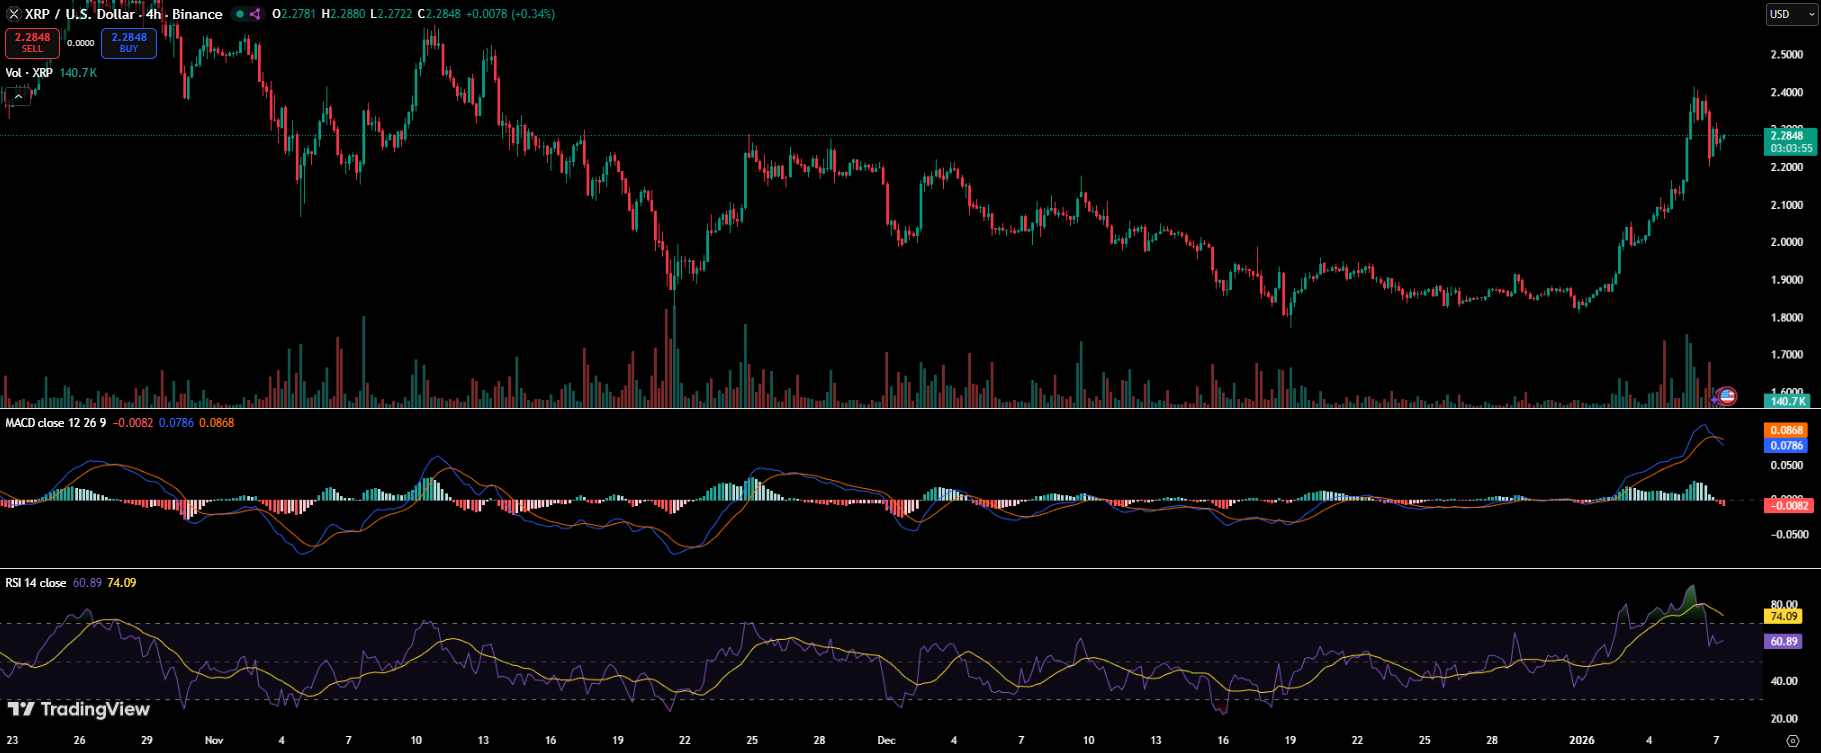Open chart settings hexagon icon at bottom right
The height and width of the screenshot is (753, 1821).
[1792, 741]
